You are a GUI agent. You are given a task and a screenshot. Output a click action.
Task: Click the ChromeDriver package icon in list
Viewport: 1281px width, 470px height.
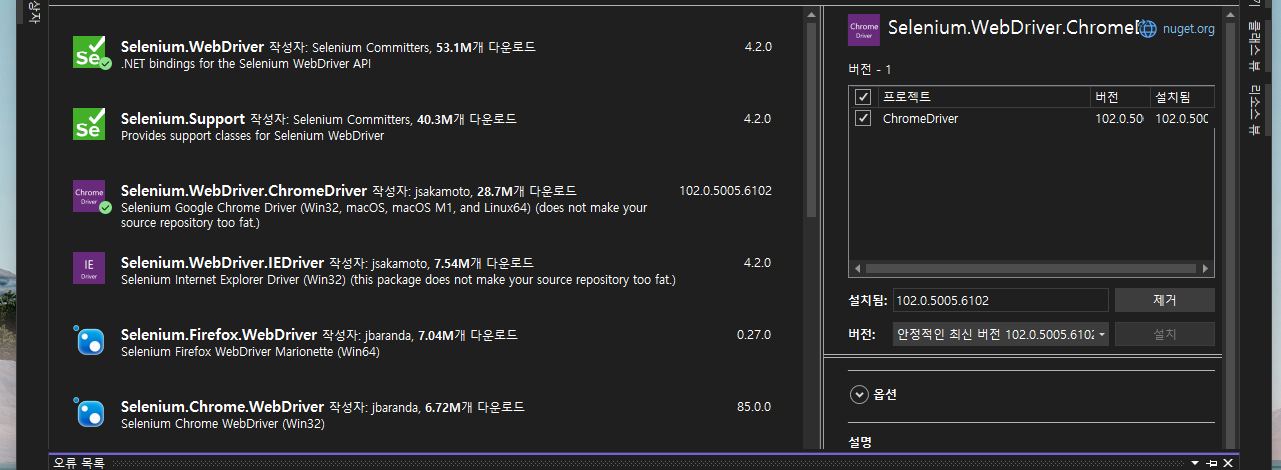coord(90,197)
